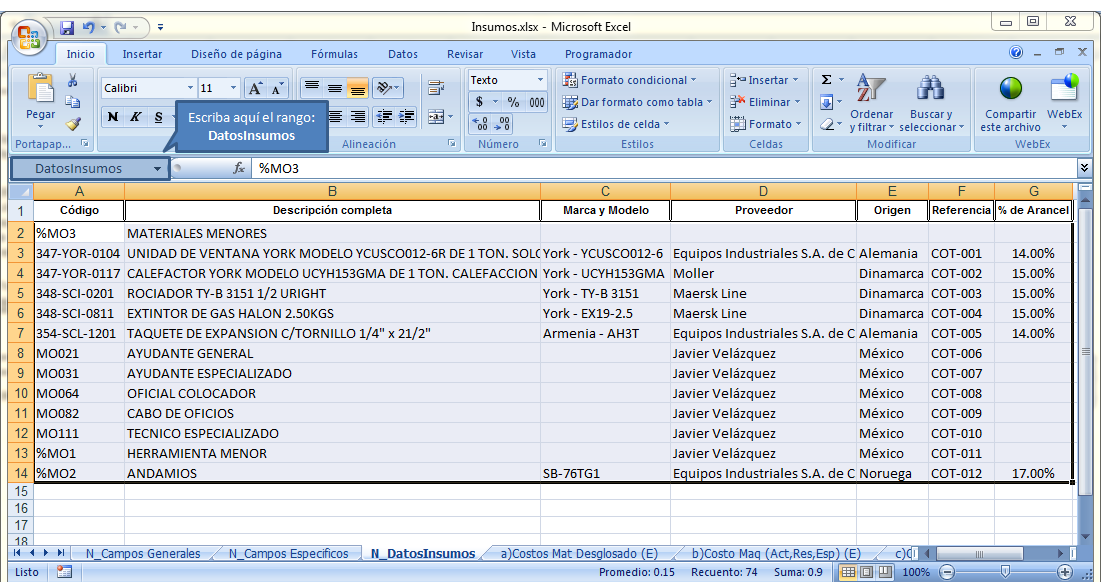The image size is (1101, 582).
Task: Switch to Fórmulas tab
Action: coord(334,54)
